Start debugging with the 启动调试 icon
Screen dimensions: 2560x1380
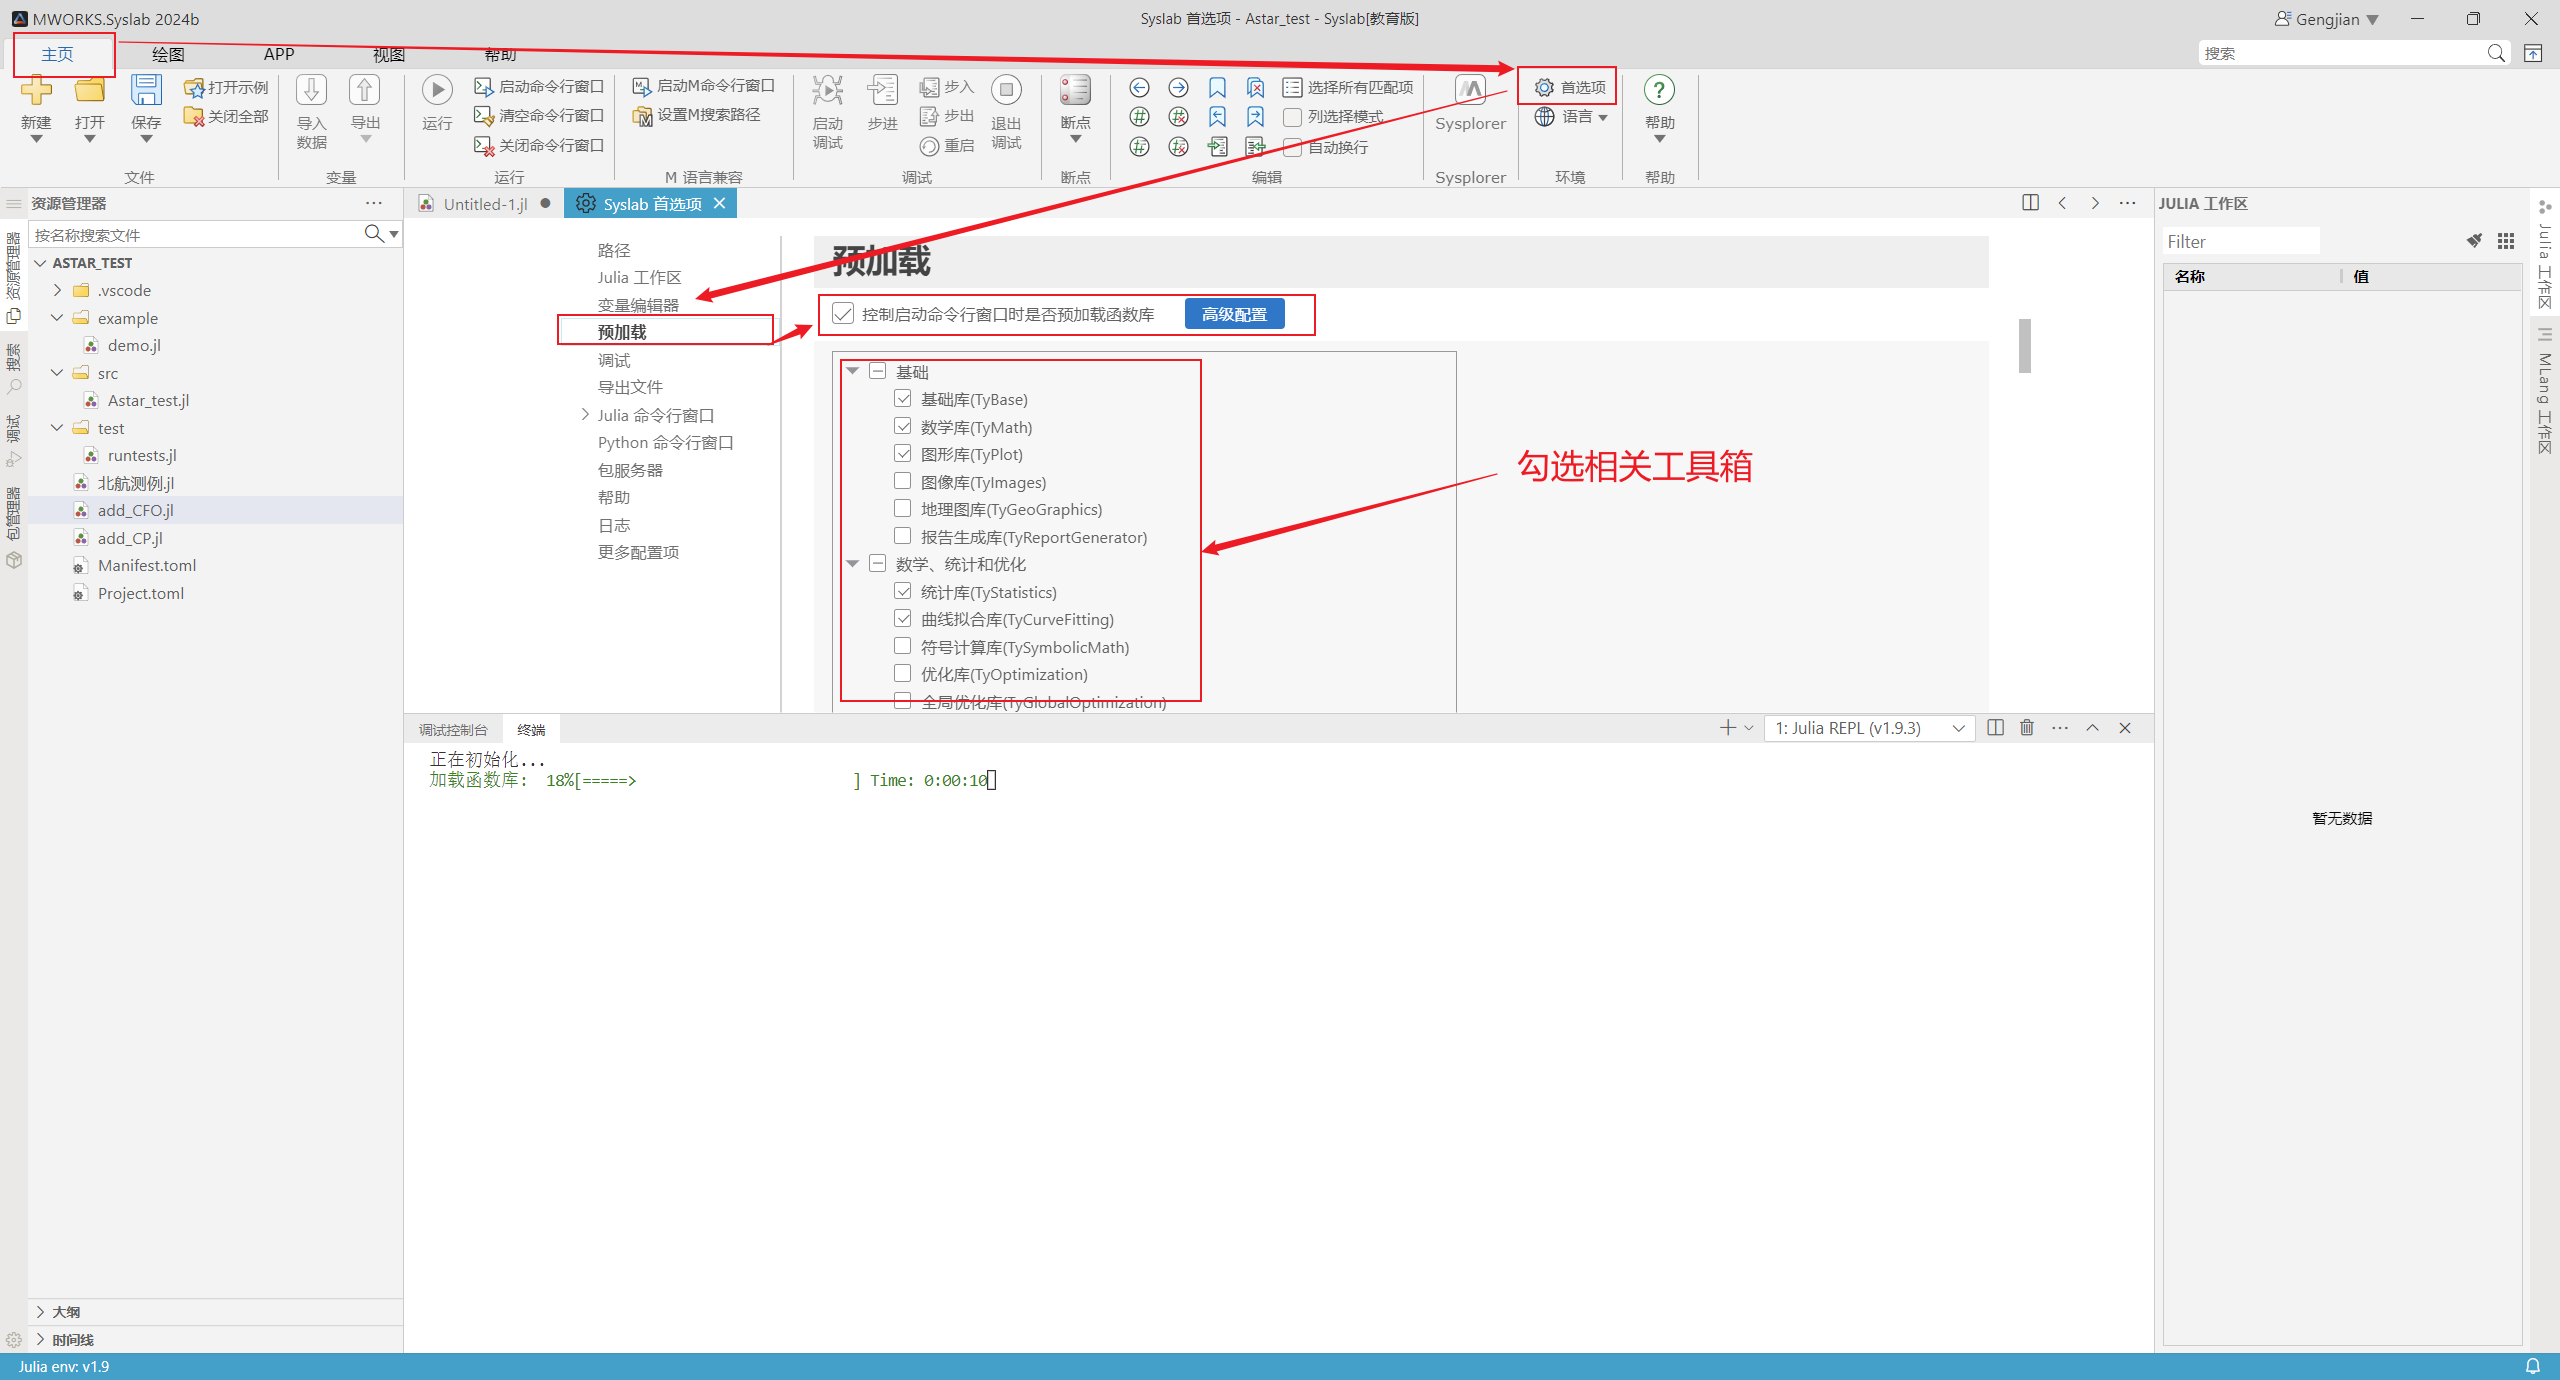(827, 90)
